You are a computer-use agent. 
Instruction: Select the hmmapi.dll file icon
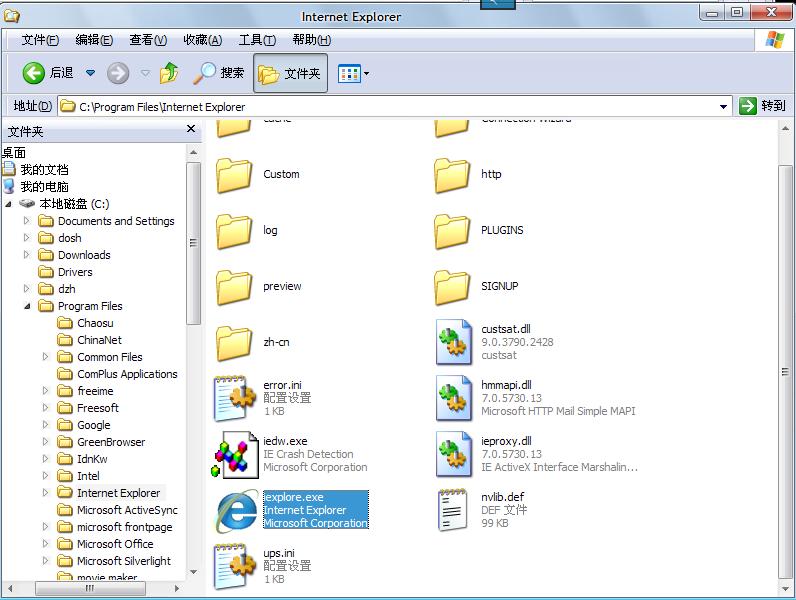tap(454, 398)
